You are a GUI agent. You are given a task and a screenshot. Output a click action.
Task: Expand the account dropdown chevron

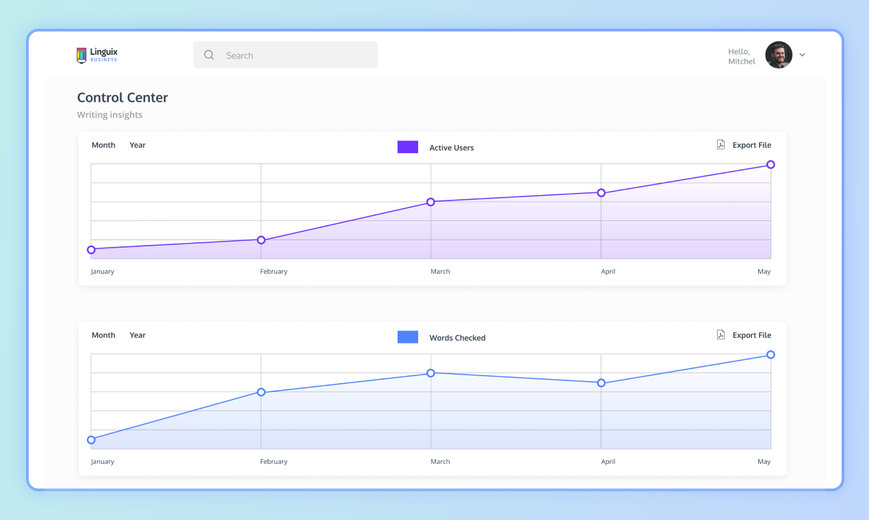click(802, 55)
